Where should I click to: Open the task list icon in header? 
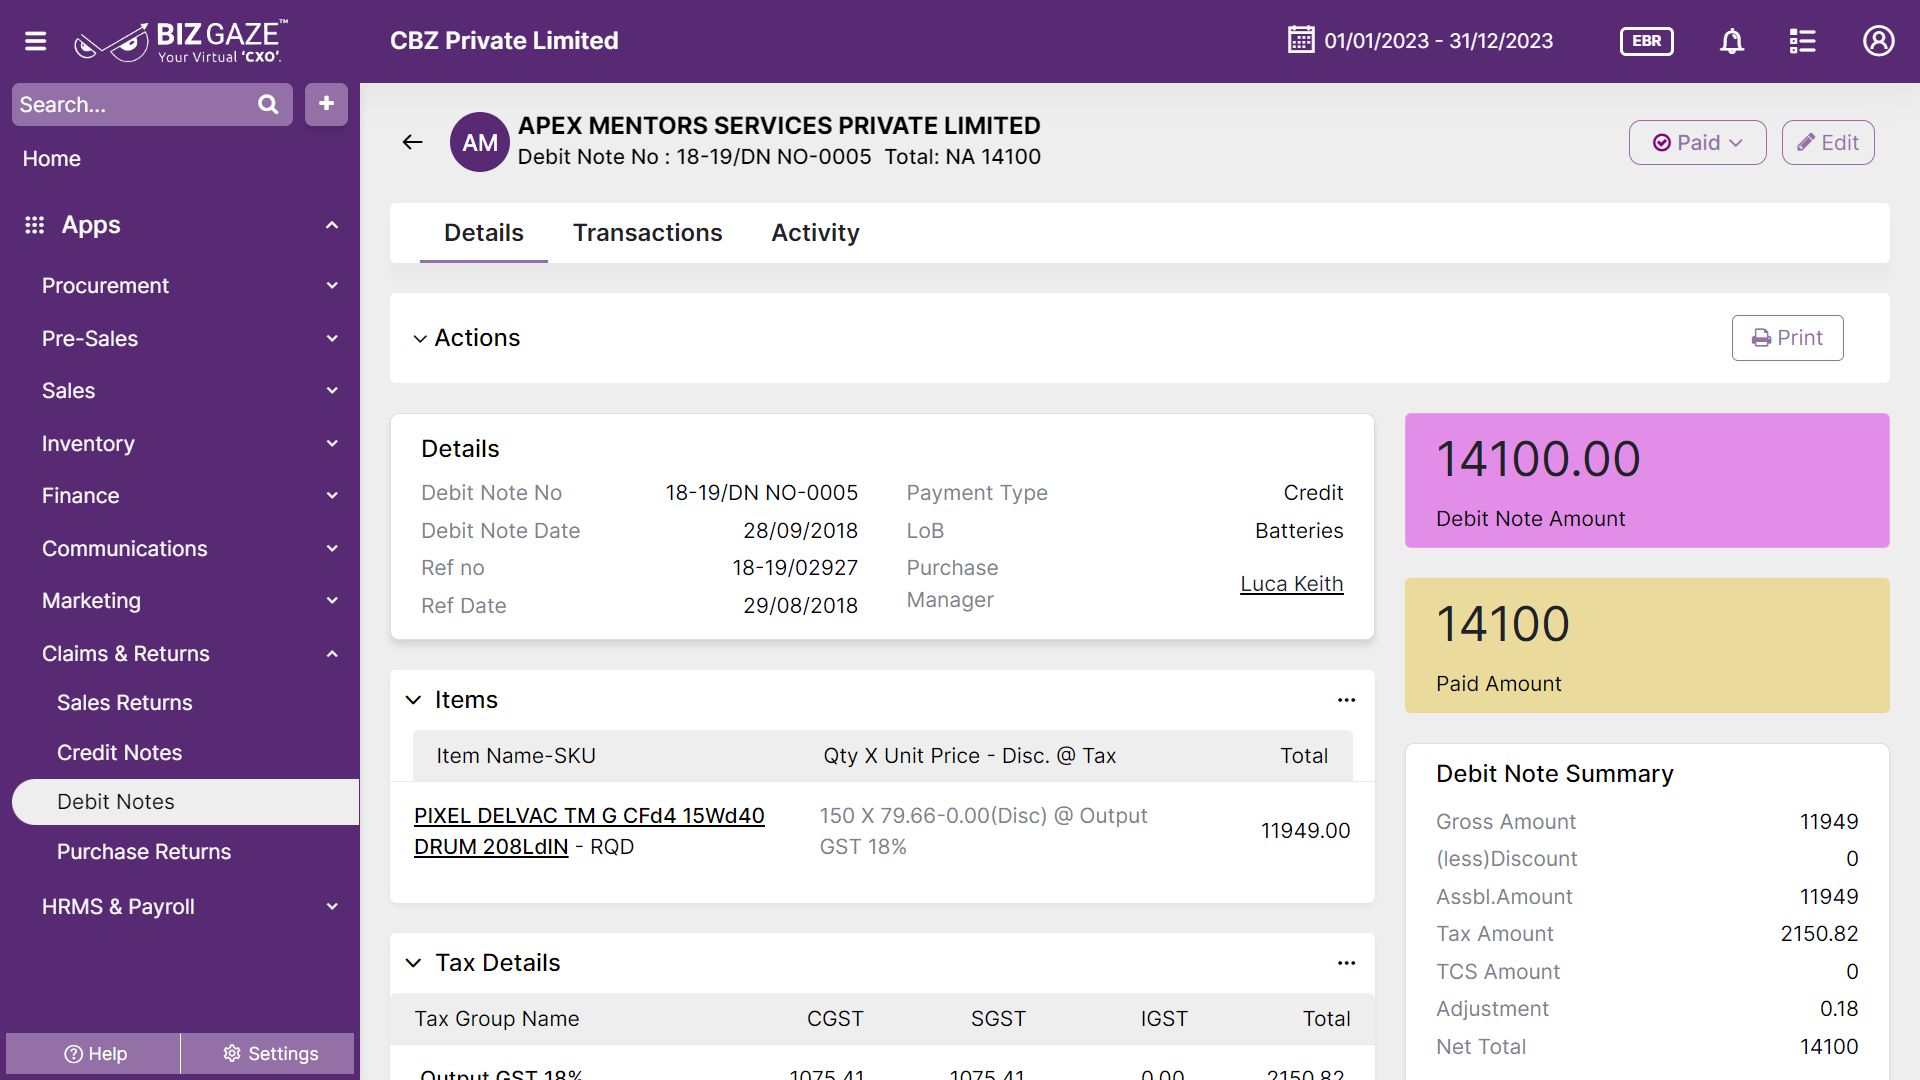tap(1802, 41)
